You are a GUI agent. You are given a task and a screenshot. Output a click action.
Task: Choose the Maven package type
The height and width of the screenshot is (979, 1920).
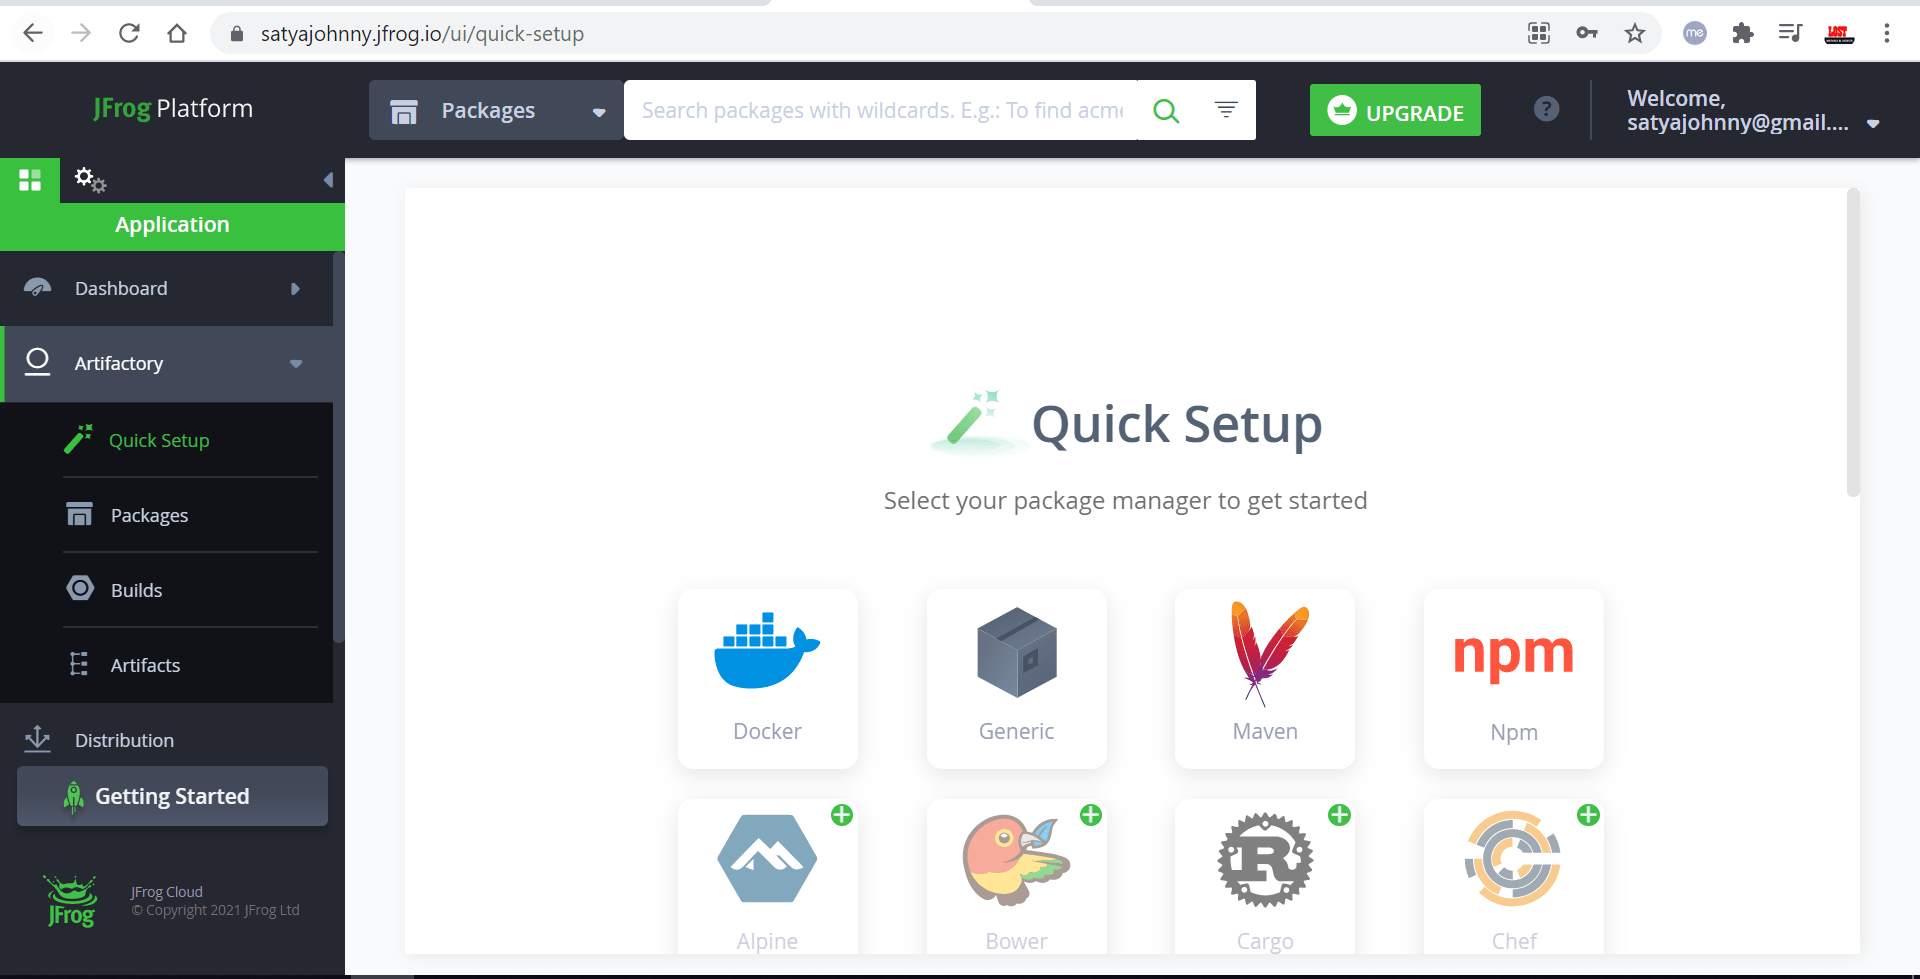[1264, 678]
